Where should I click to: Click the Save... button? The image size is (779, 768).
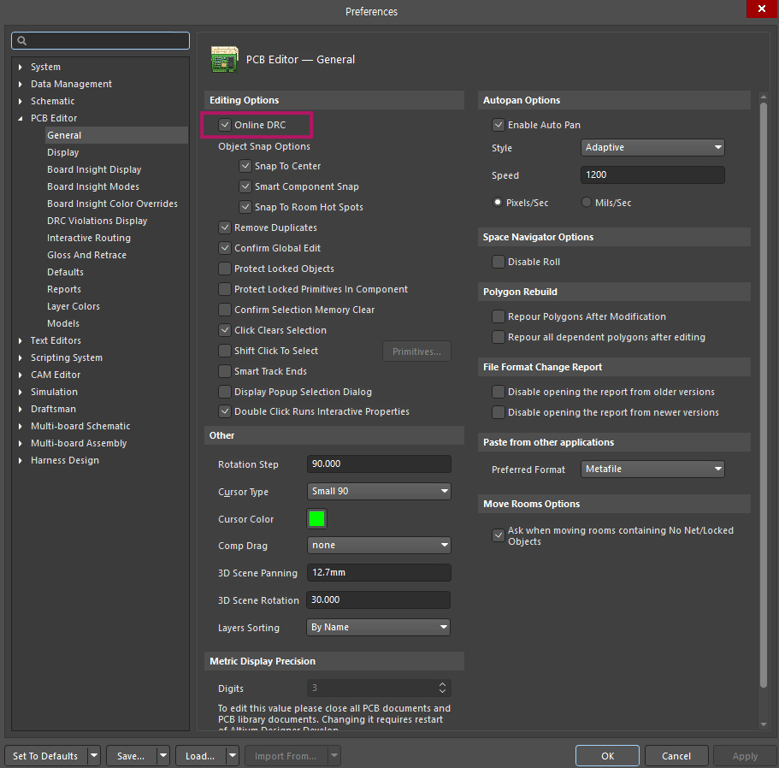pyautogui.click(x=131, y=756)
